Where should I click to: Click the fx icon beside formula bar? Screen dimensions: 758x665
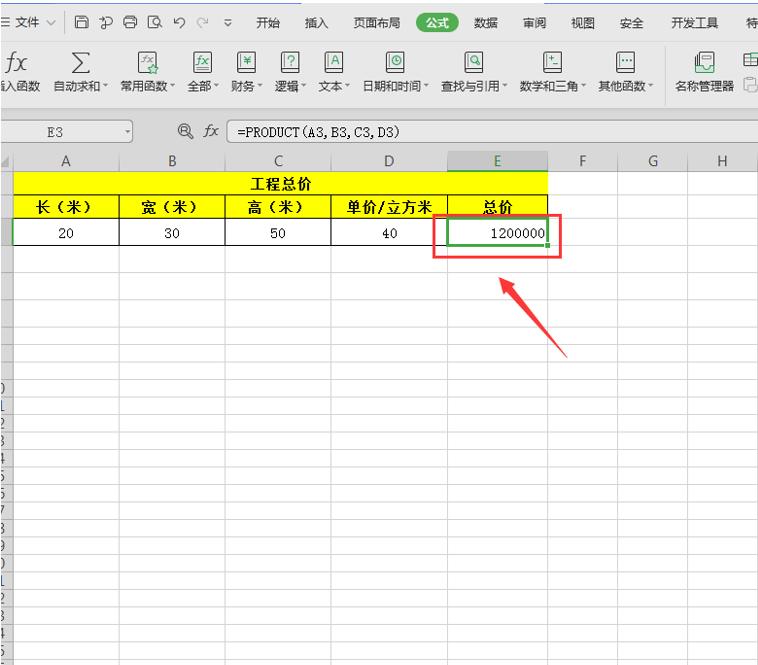pos(211,131)
